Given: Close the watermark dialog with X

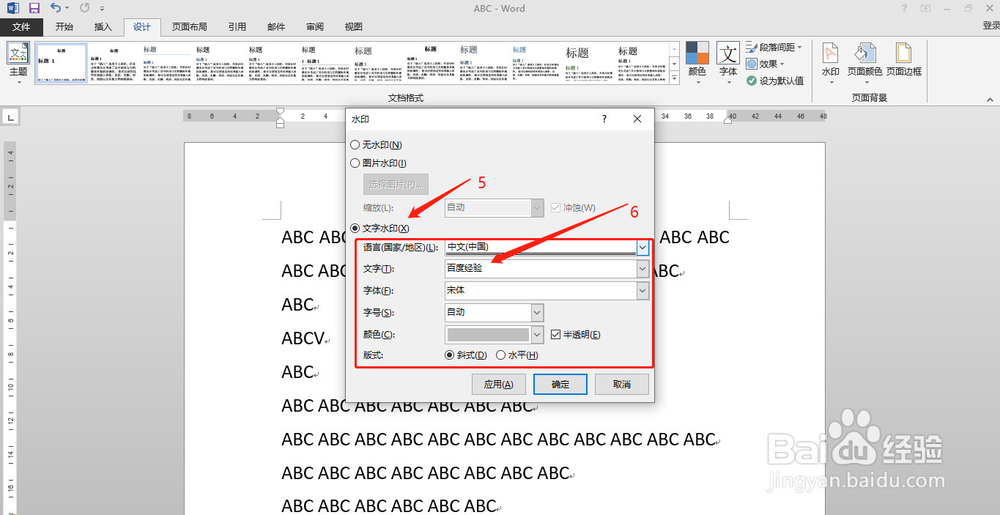Looking at the screenshot, I should 637,119.
